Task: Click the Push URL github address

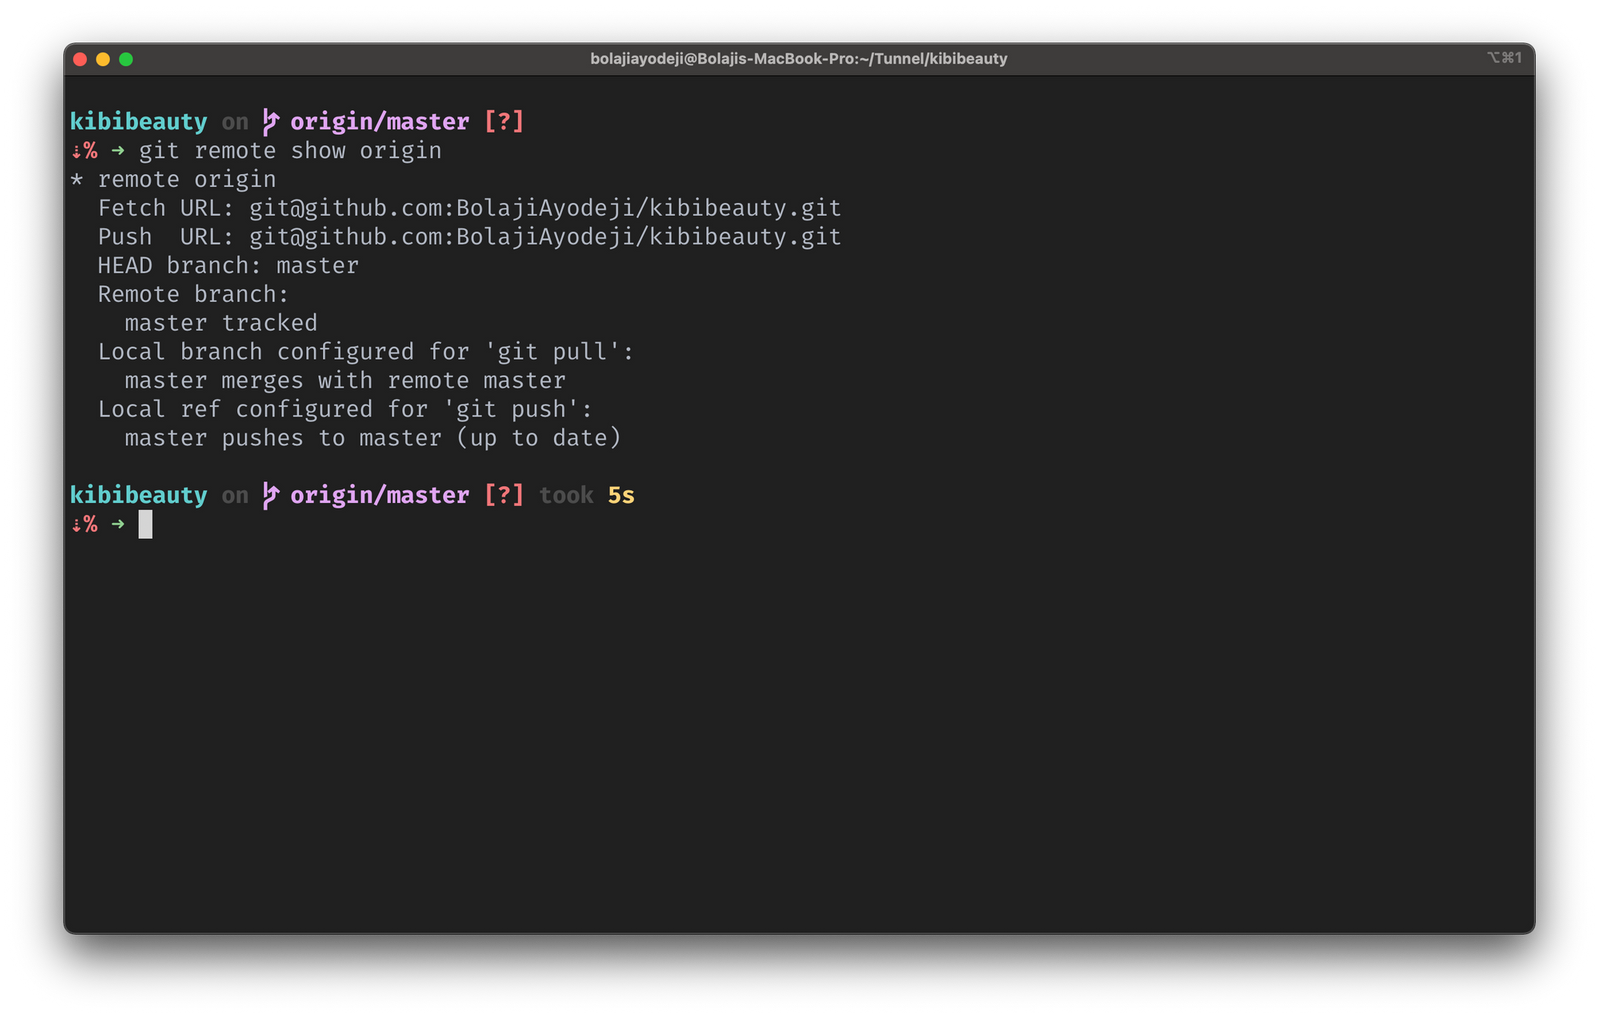Action: 545,237
